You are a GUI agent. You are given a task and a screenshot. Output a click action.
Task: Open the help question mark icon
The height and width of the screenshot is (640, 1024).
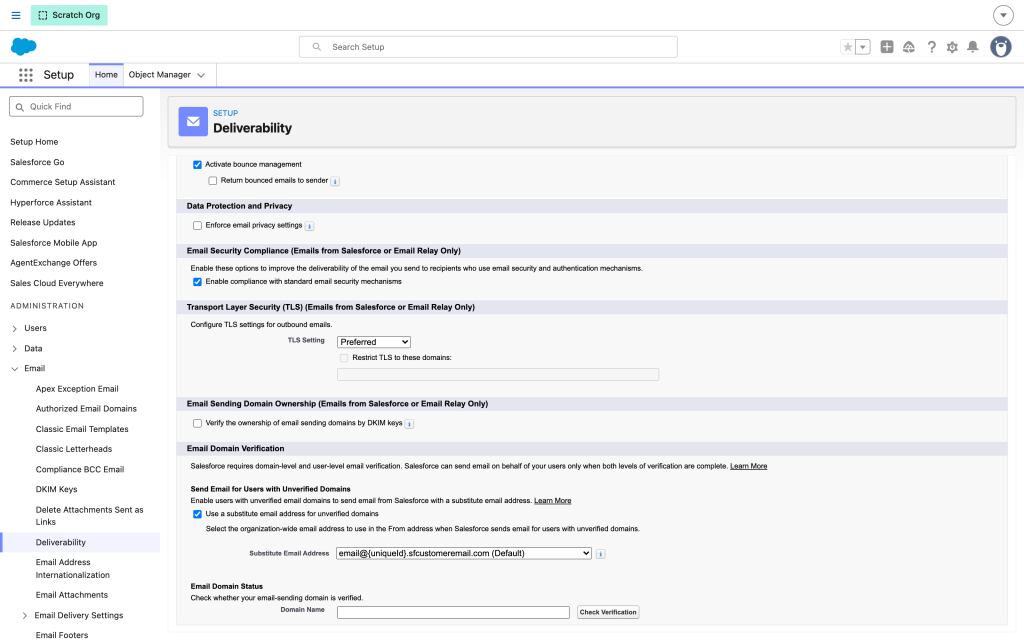[x=931, y=47]
